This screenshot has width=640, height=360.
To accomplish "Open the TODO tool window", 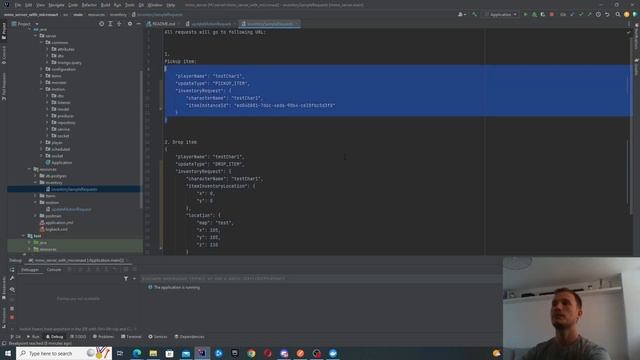I will coord(78,337).
